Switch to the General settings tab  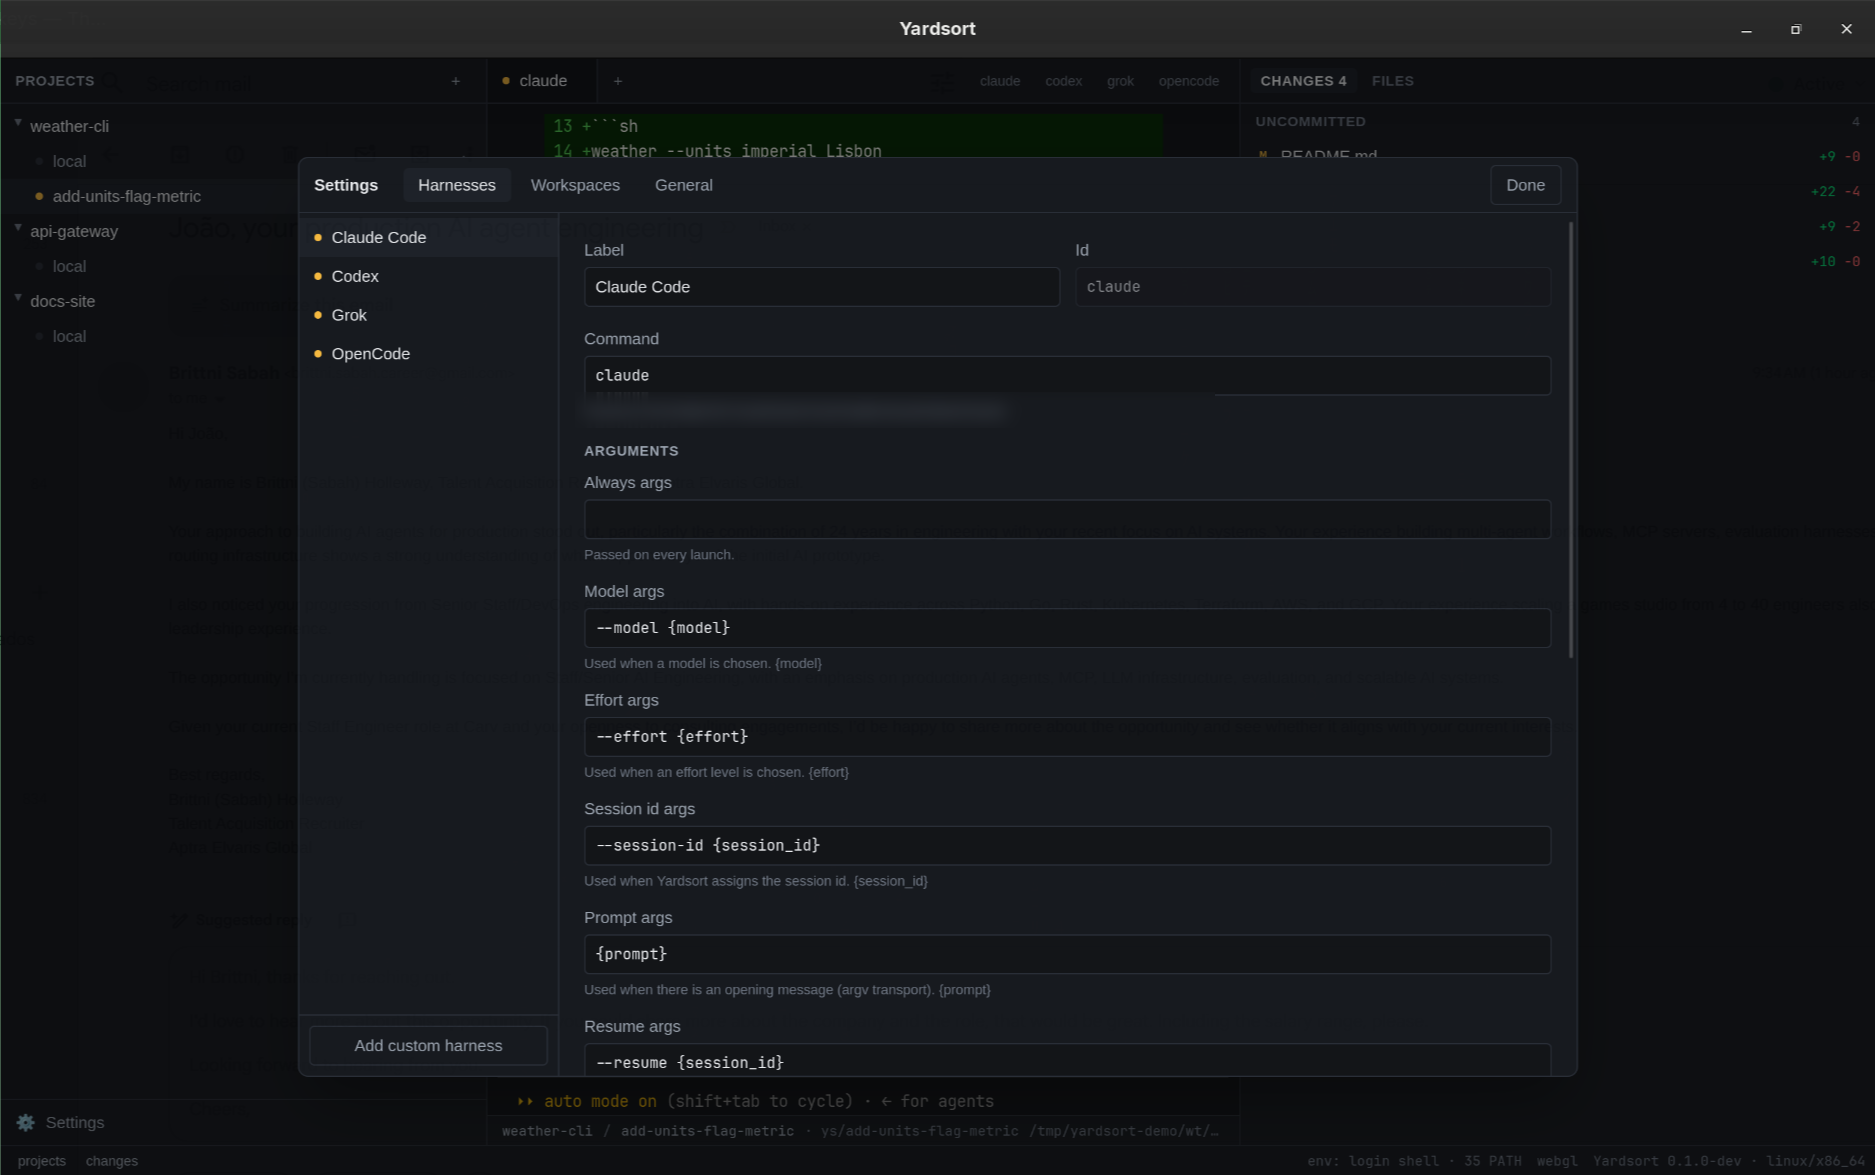pyautogui.click(x=684, y=185)
